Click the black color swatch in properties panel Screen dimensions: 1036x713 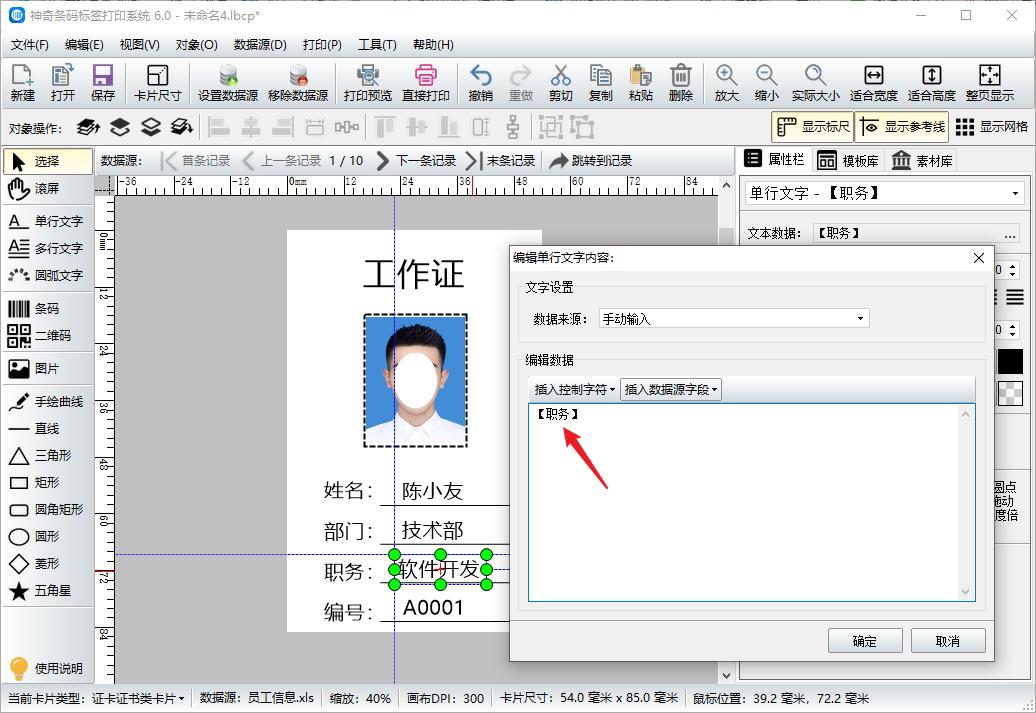1010,362
